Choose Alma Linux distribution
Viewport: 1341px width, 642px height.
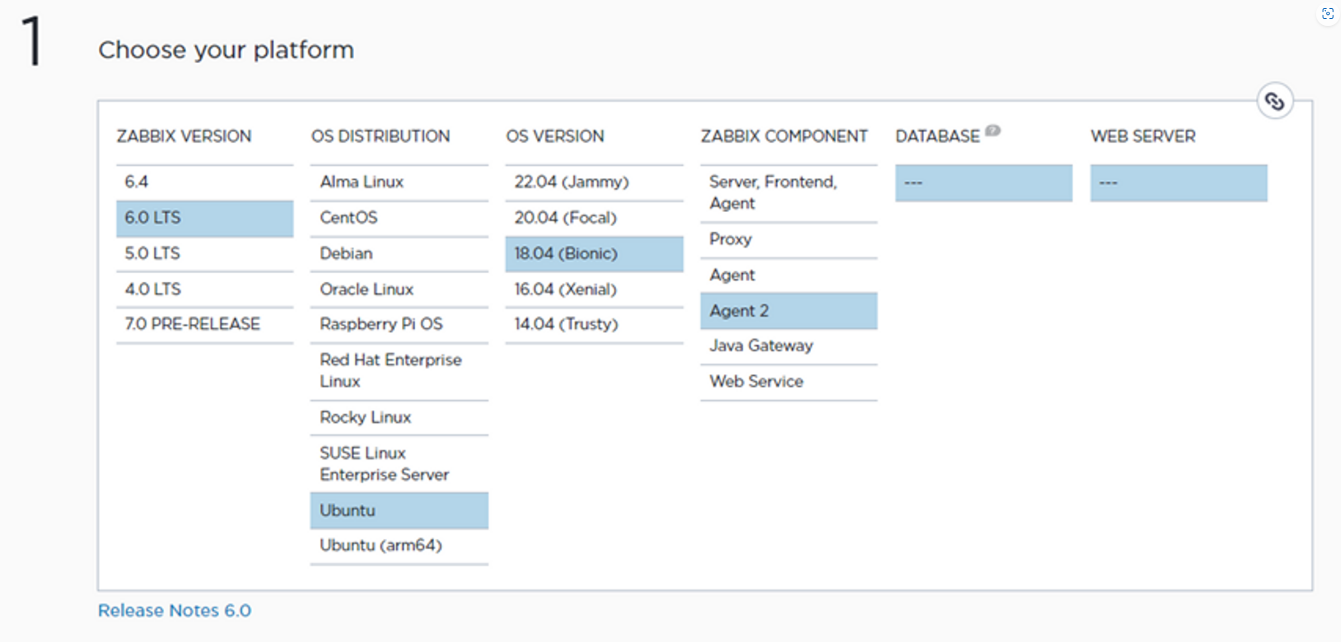[x=399, y=183]
